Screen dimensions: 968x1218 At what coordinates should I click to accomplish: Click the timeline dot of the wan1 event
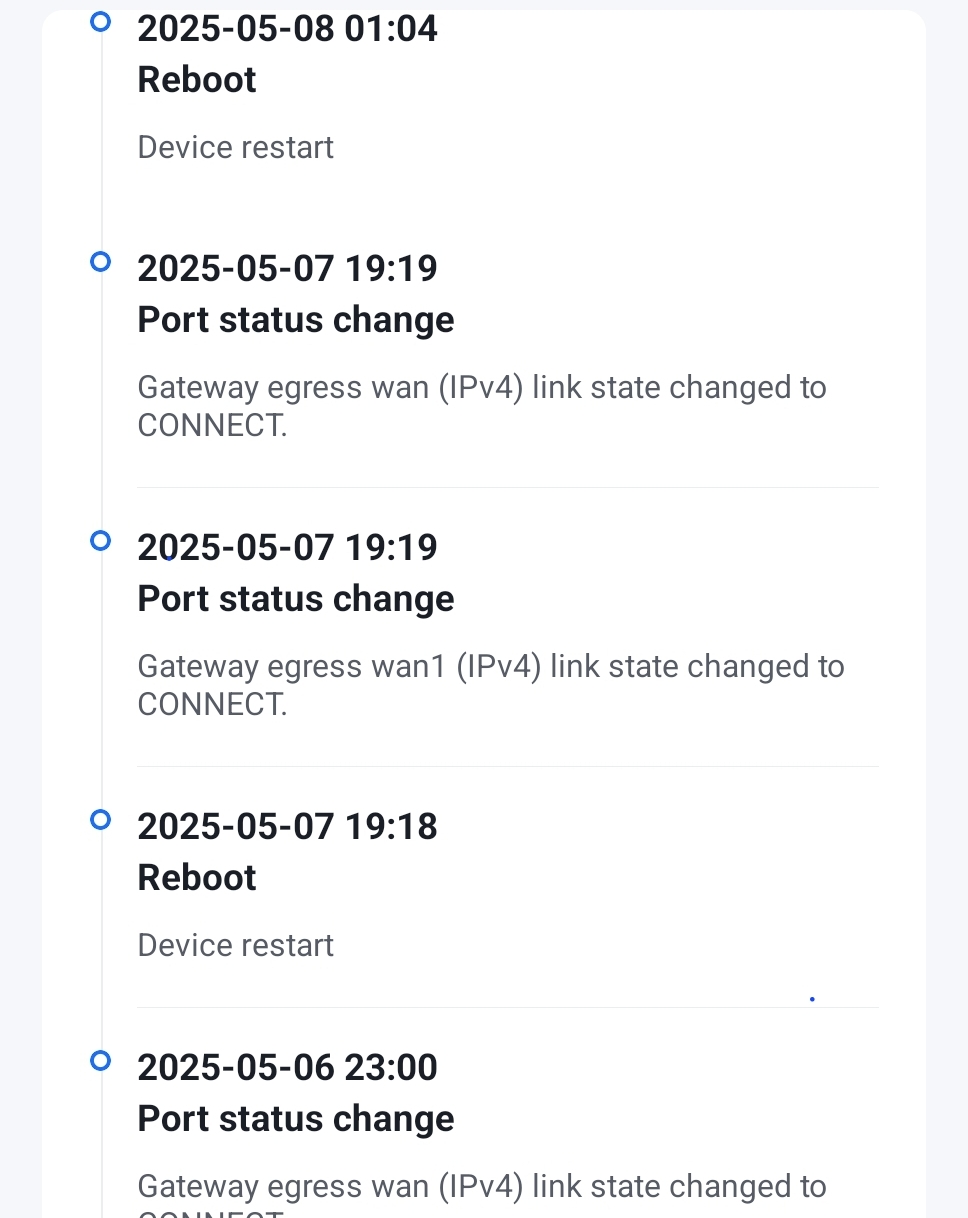(x=99, y=541)
